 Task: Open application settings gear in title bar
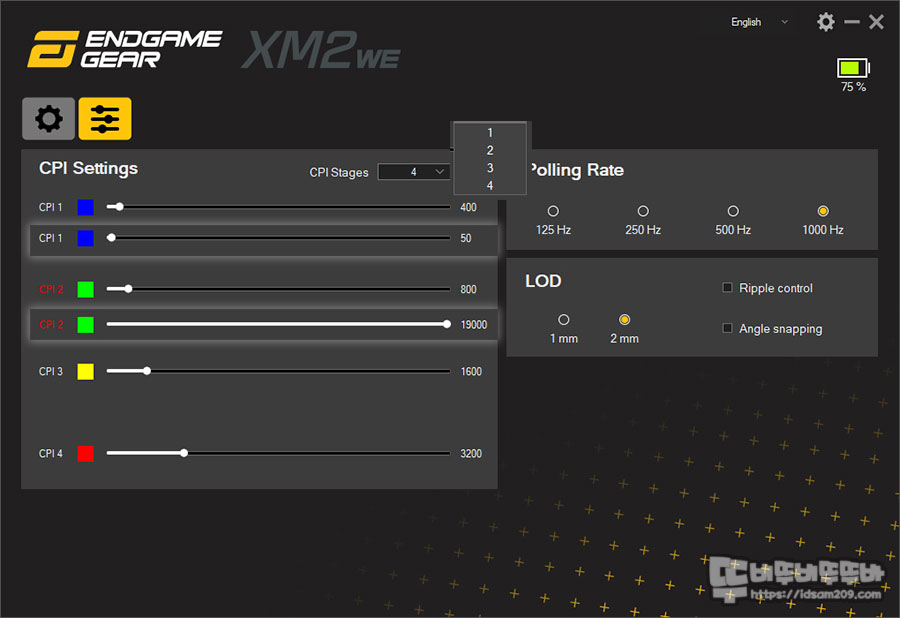pos(825,22)
